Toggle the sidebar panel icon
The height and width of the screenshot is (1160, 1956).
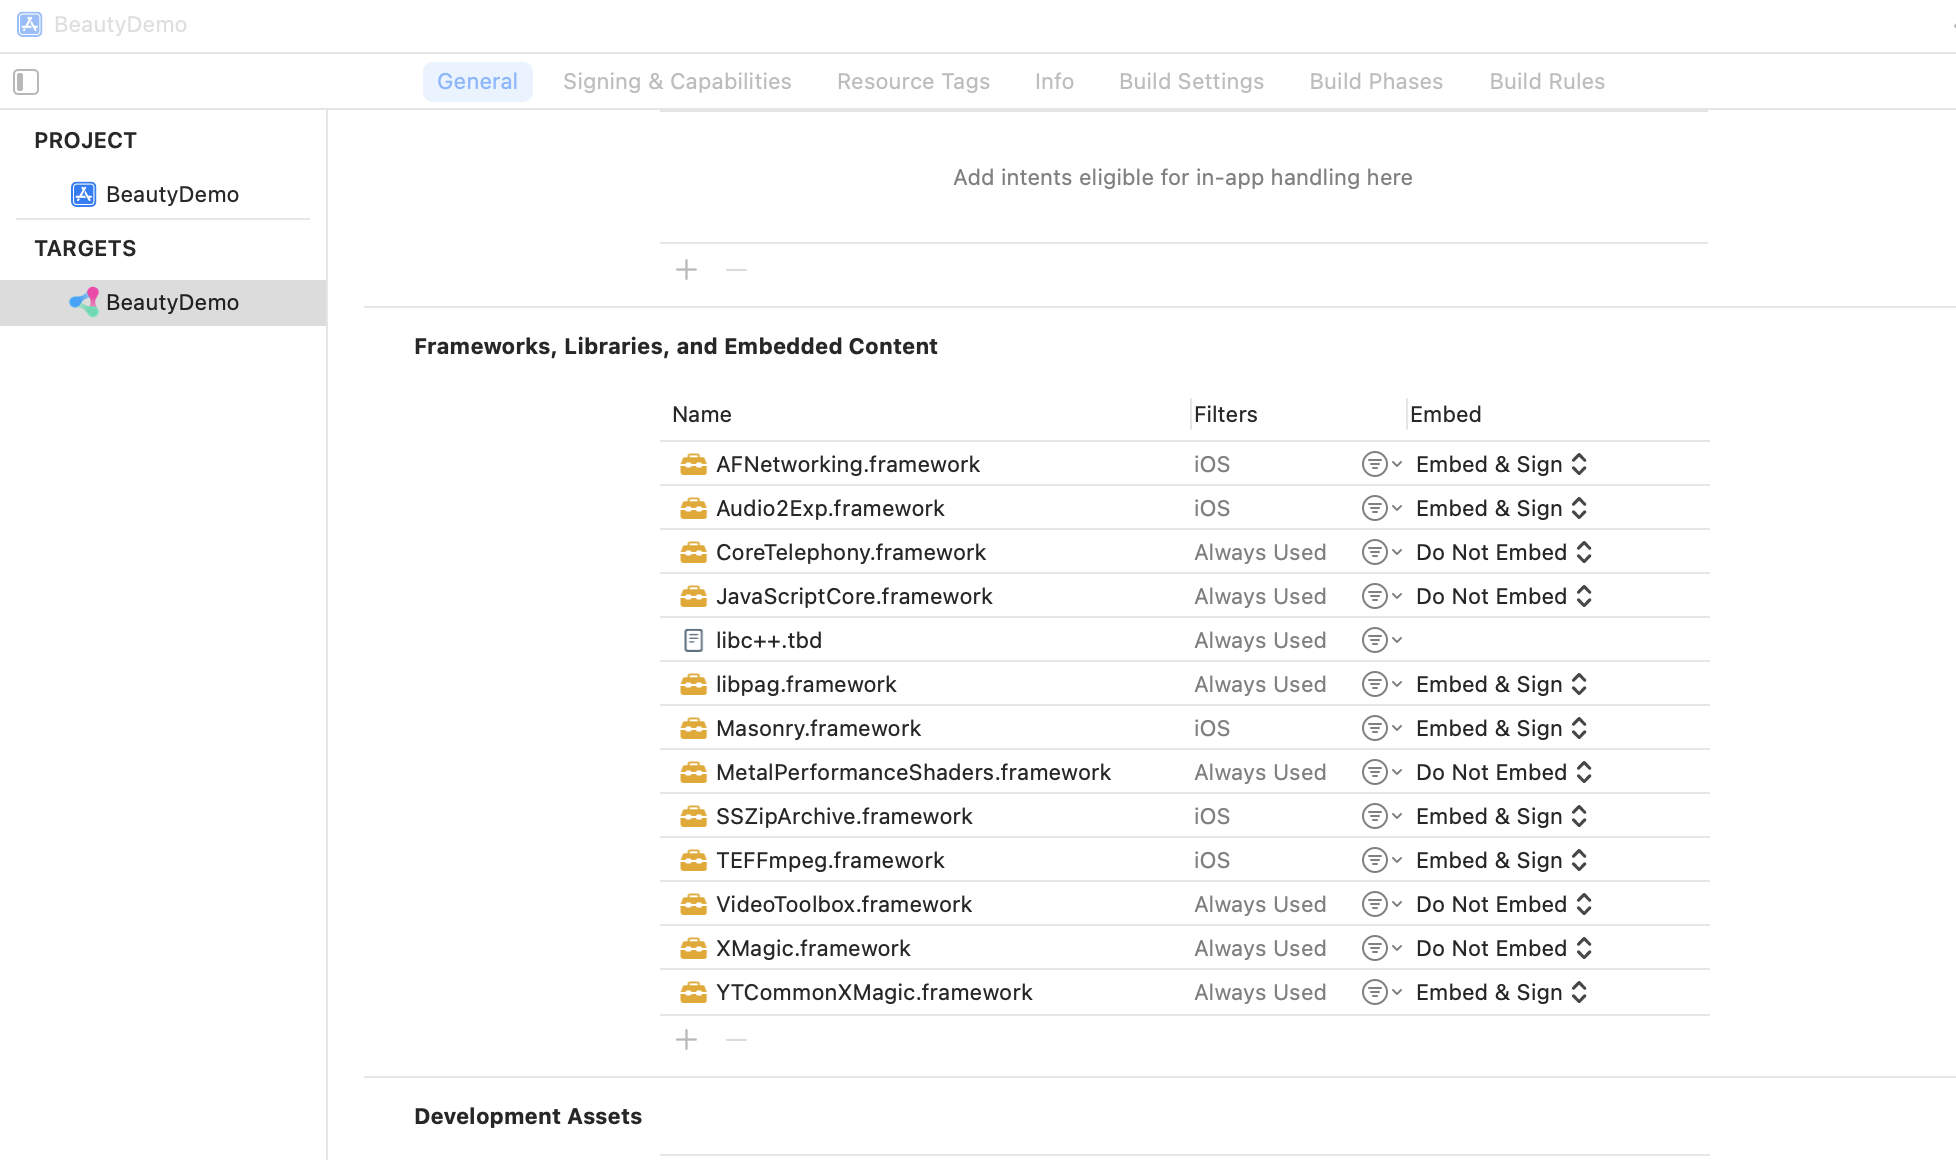26,82
